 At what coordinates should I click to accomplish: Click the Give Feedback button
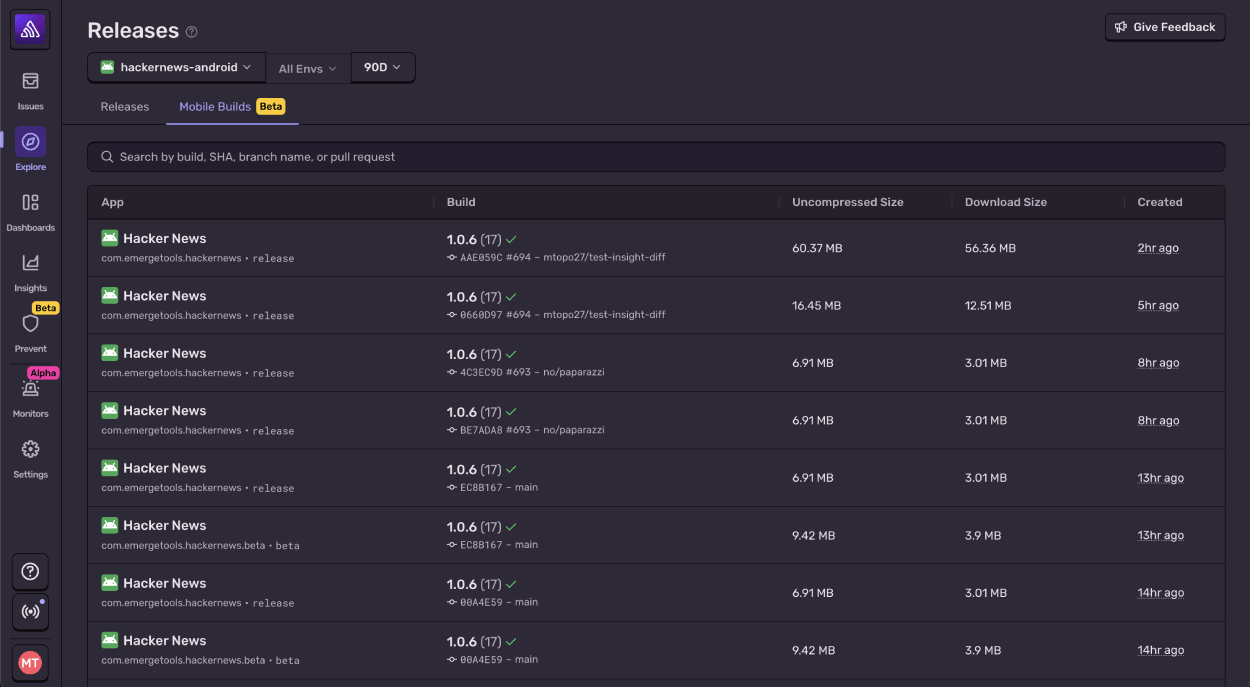pos(1164,27)
